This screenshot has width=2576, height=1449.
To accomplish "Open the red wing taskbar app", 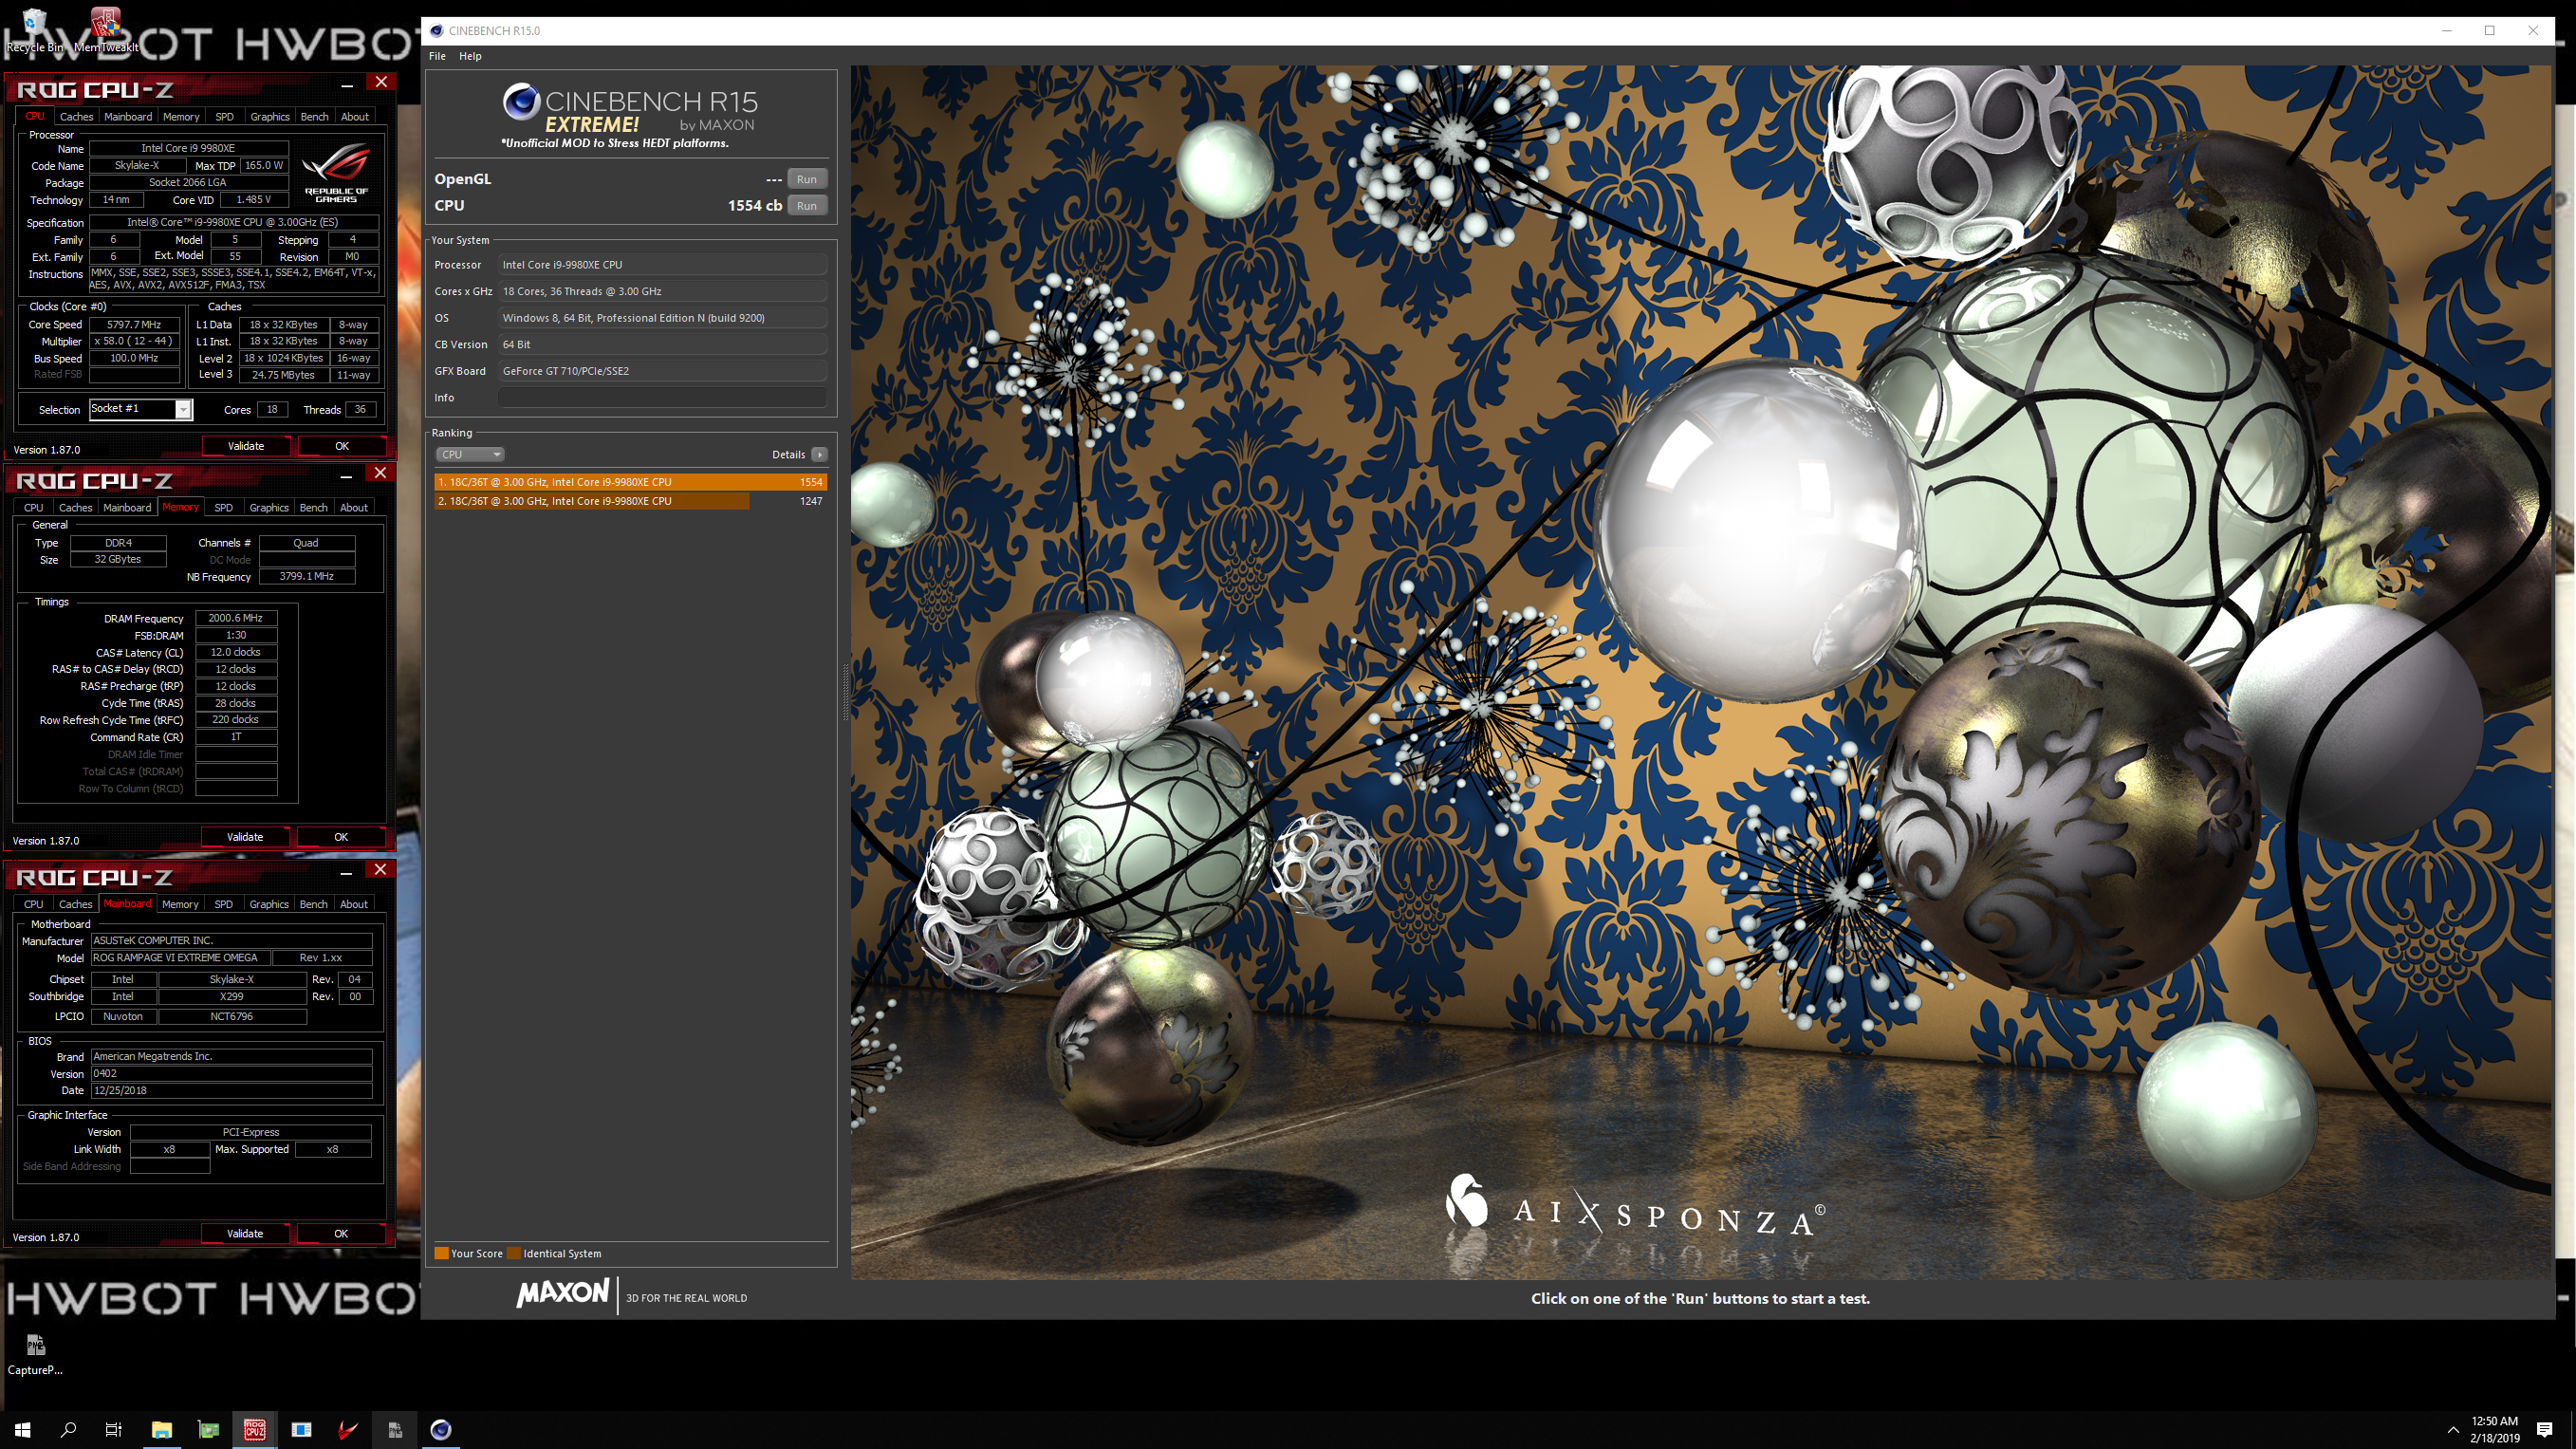I will pyautogui.click(x=347, y=1429).
